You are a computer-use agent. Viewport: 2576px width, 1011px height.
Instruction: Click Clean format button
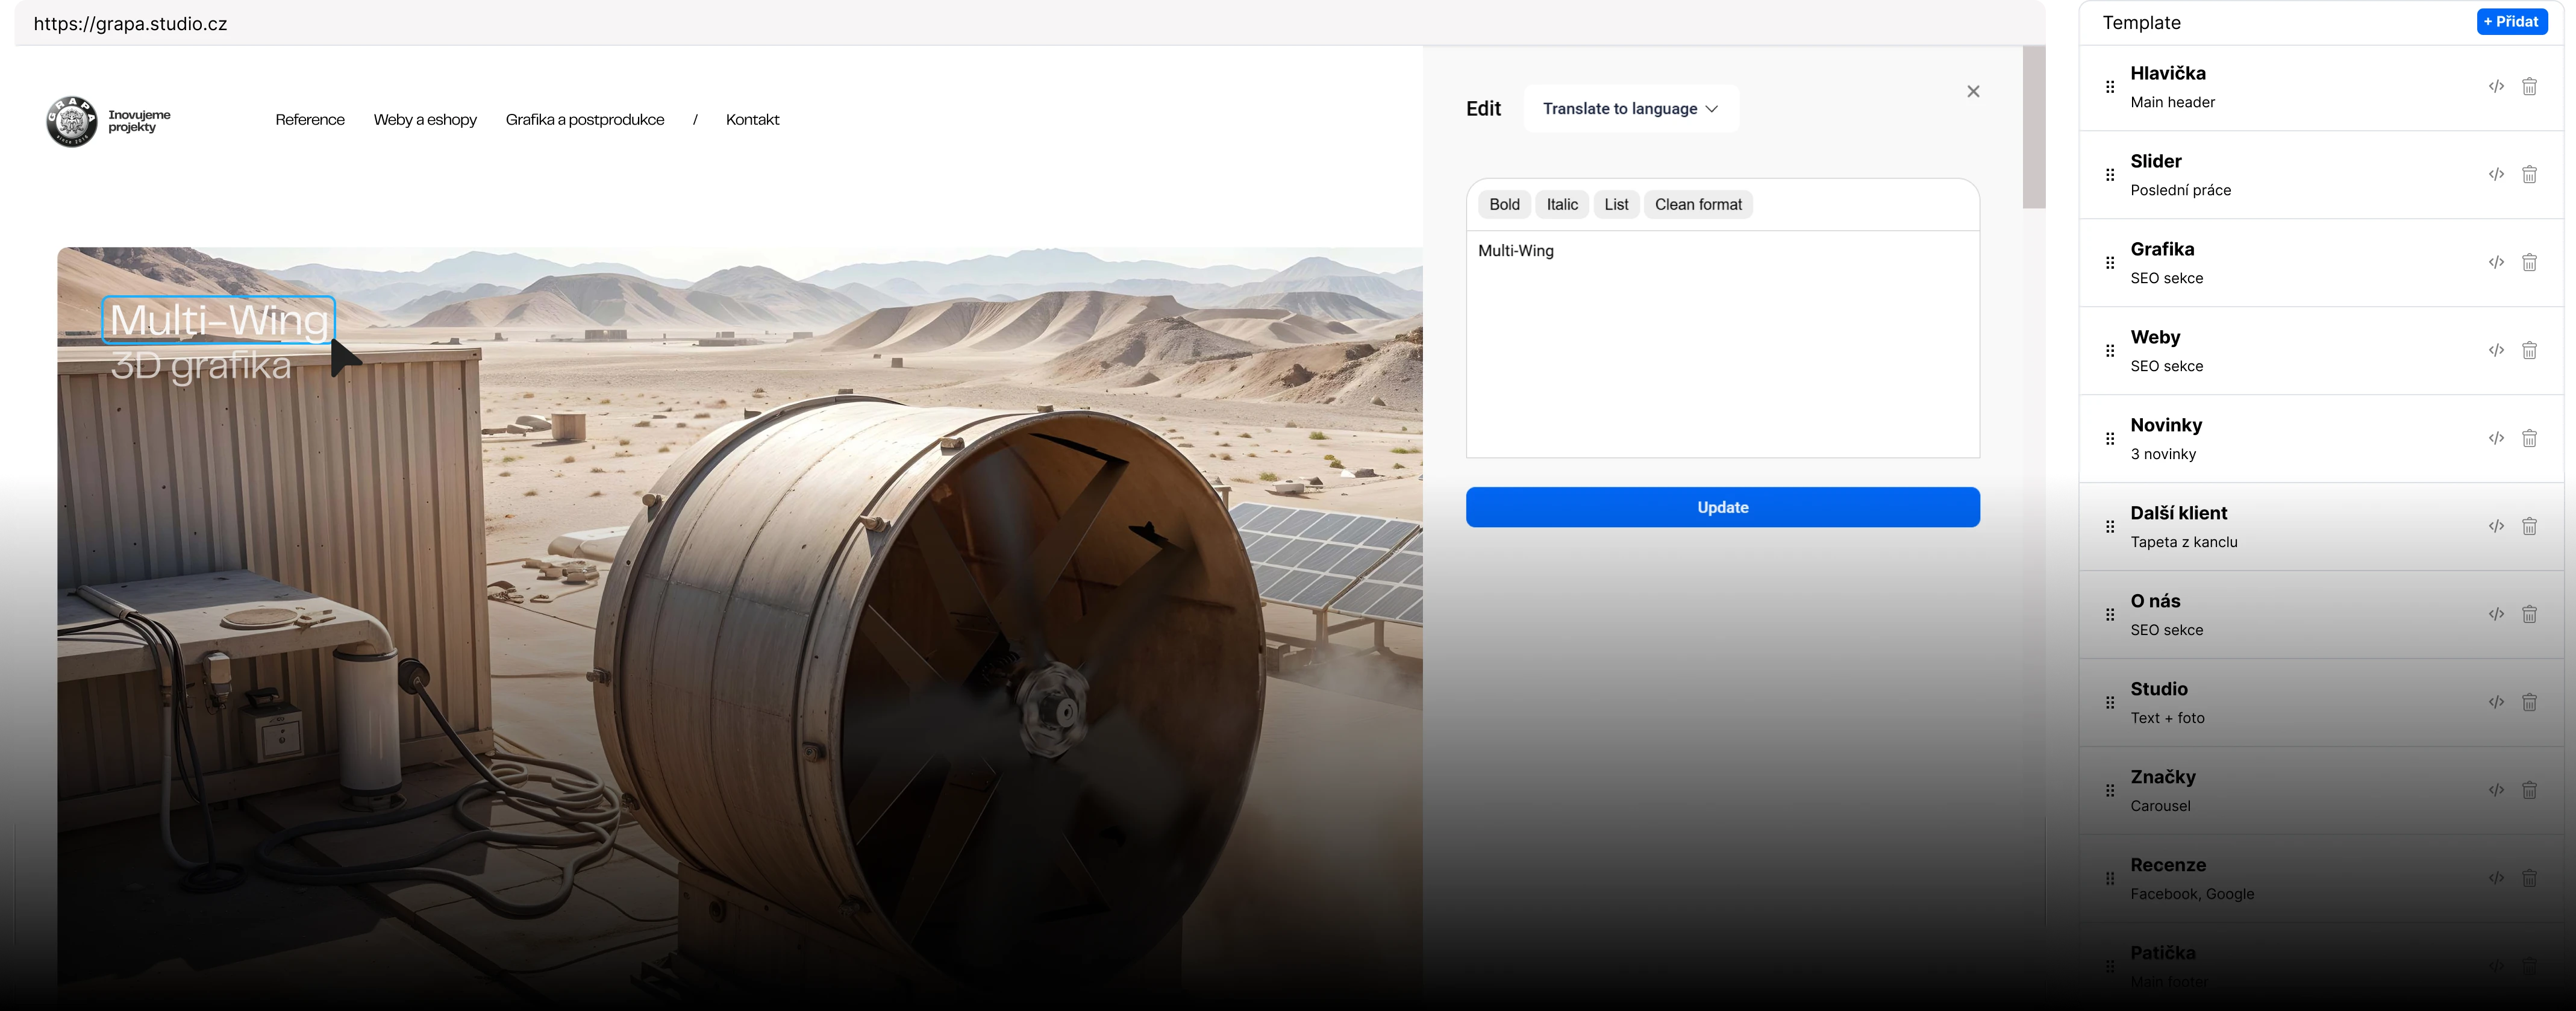click(x=1698, y=205)
